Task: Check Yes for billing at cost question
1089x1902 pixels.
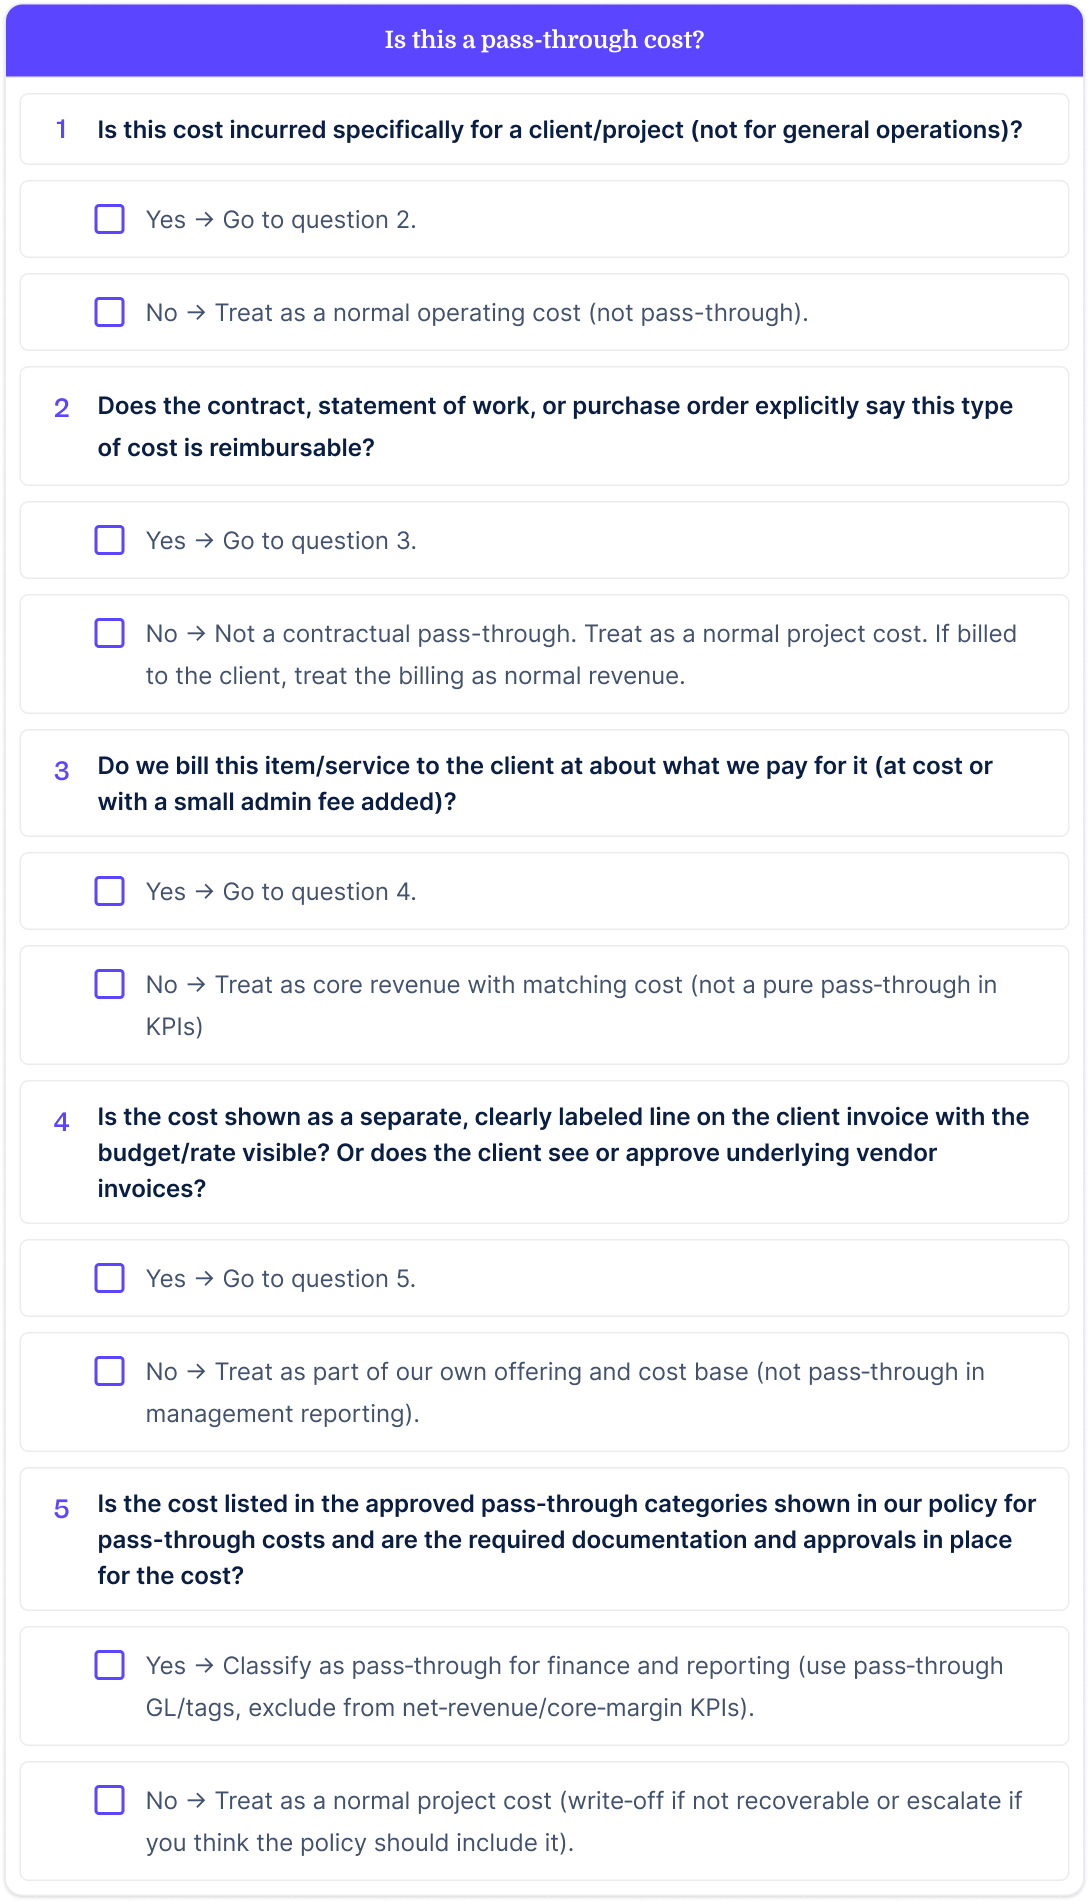Action: (x=109, y=891)
